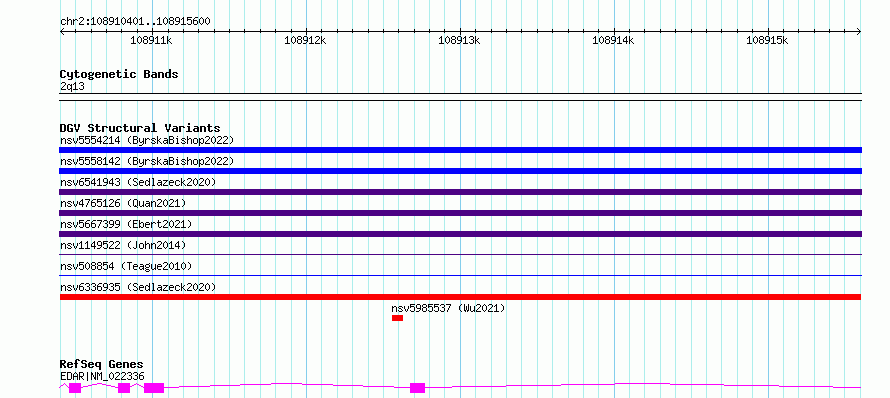Click the 108915k ruler position
This screenshot has height=398, width=890.
point(767,40)
